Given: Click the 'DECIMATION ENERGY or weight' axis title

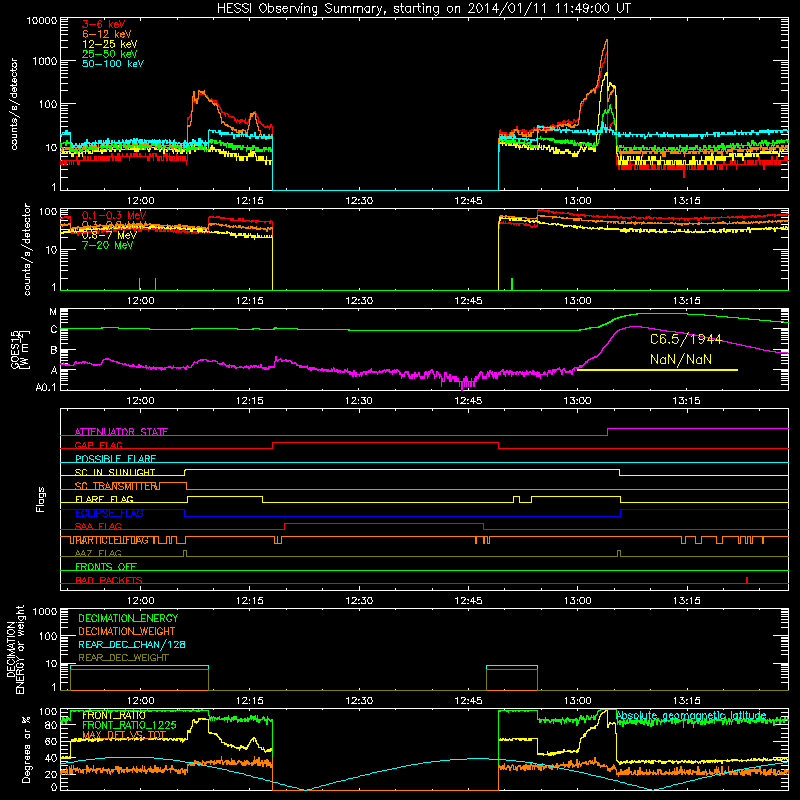Looking at the screenshot, I should click(15, 649).
